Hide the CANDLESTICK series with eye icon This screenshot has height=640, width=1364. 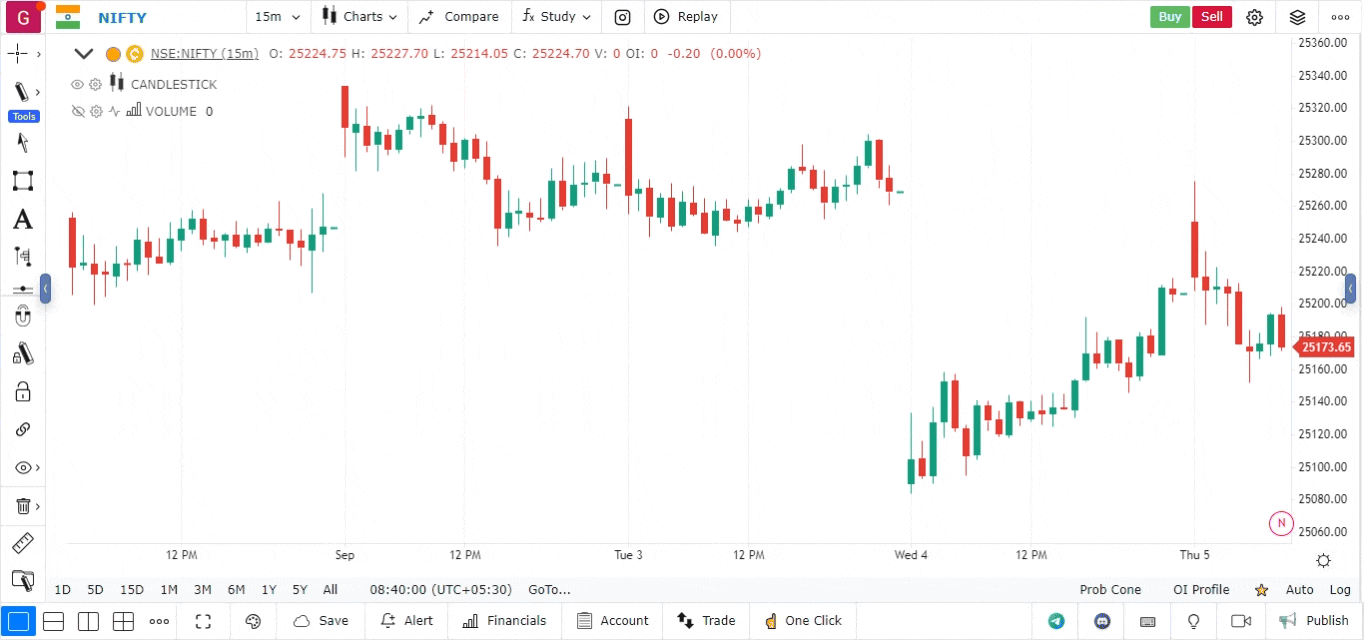coord(77,85)
